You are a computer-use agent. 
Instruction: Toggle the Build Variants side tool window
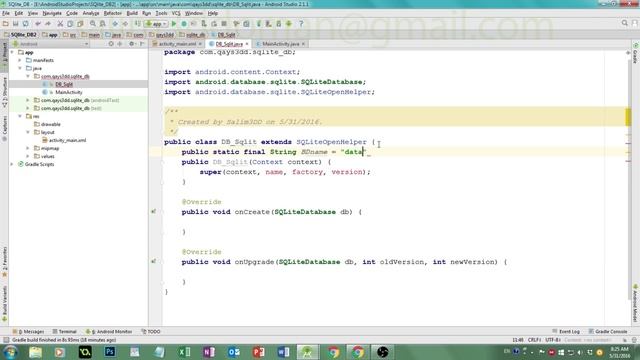(4, 303)
